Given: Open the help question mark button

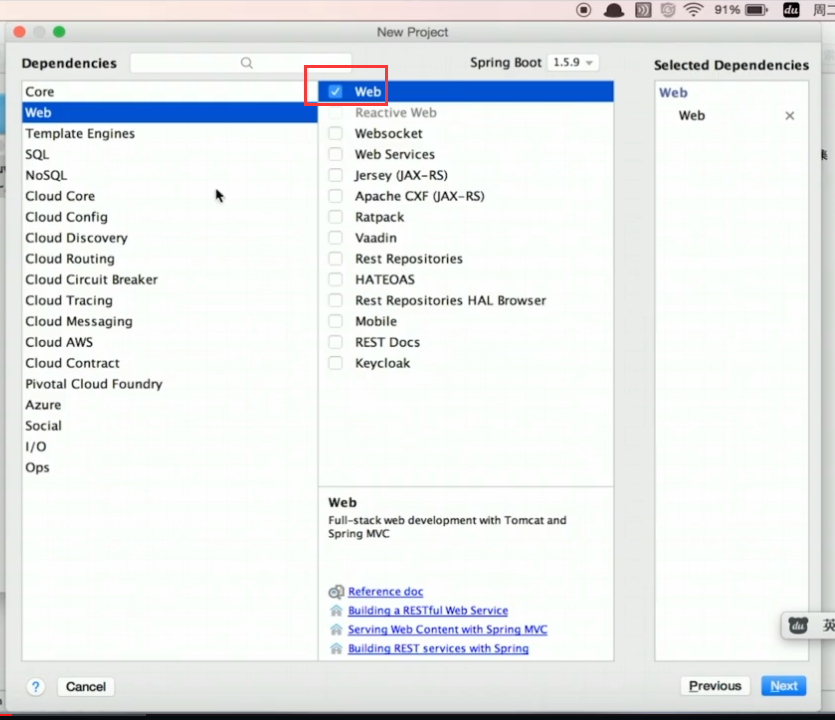Looking at the screenshot, I should tap(36, 686).
